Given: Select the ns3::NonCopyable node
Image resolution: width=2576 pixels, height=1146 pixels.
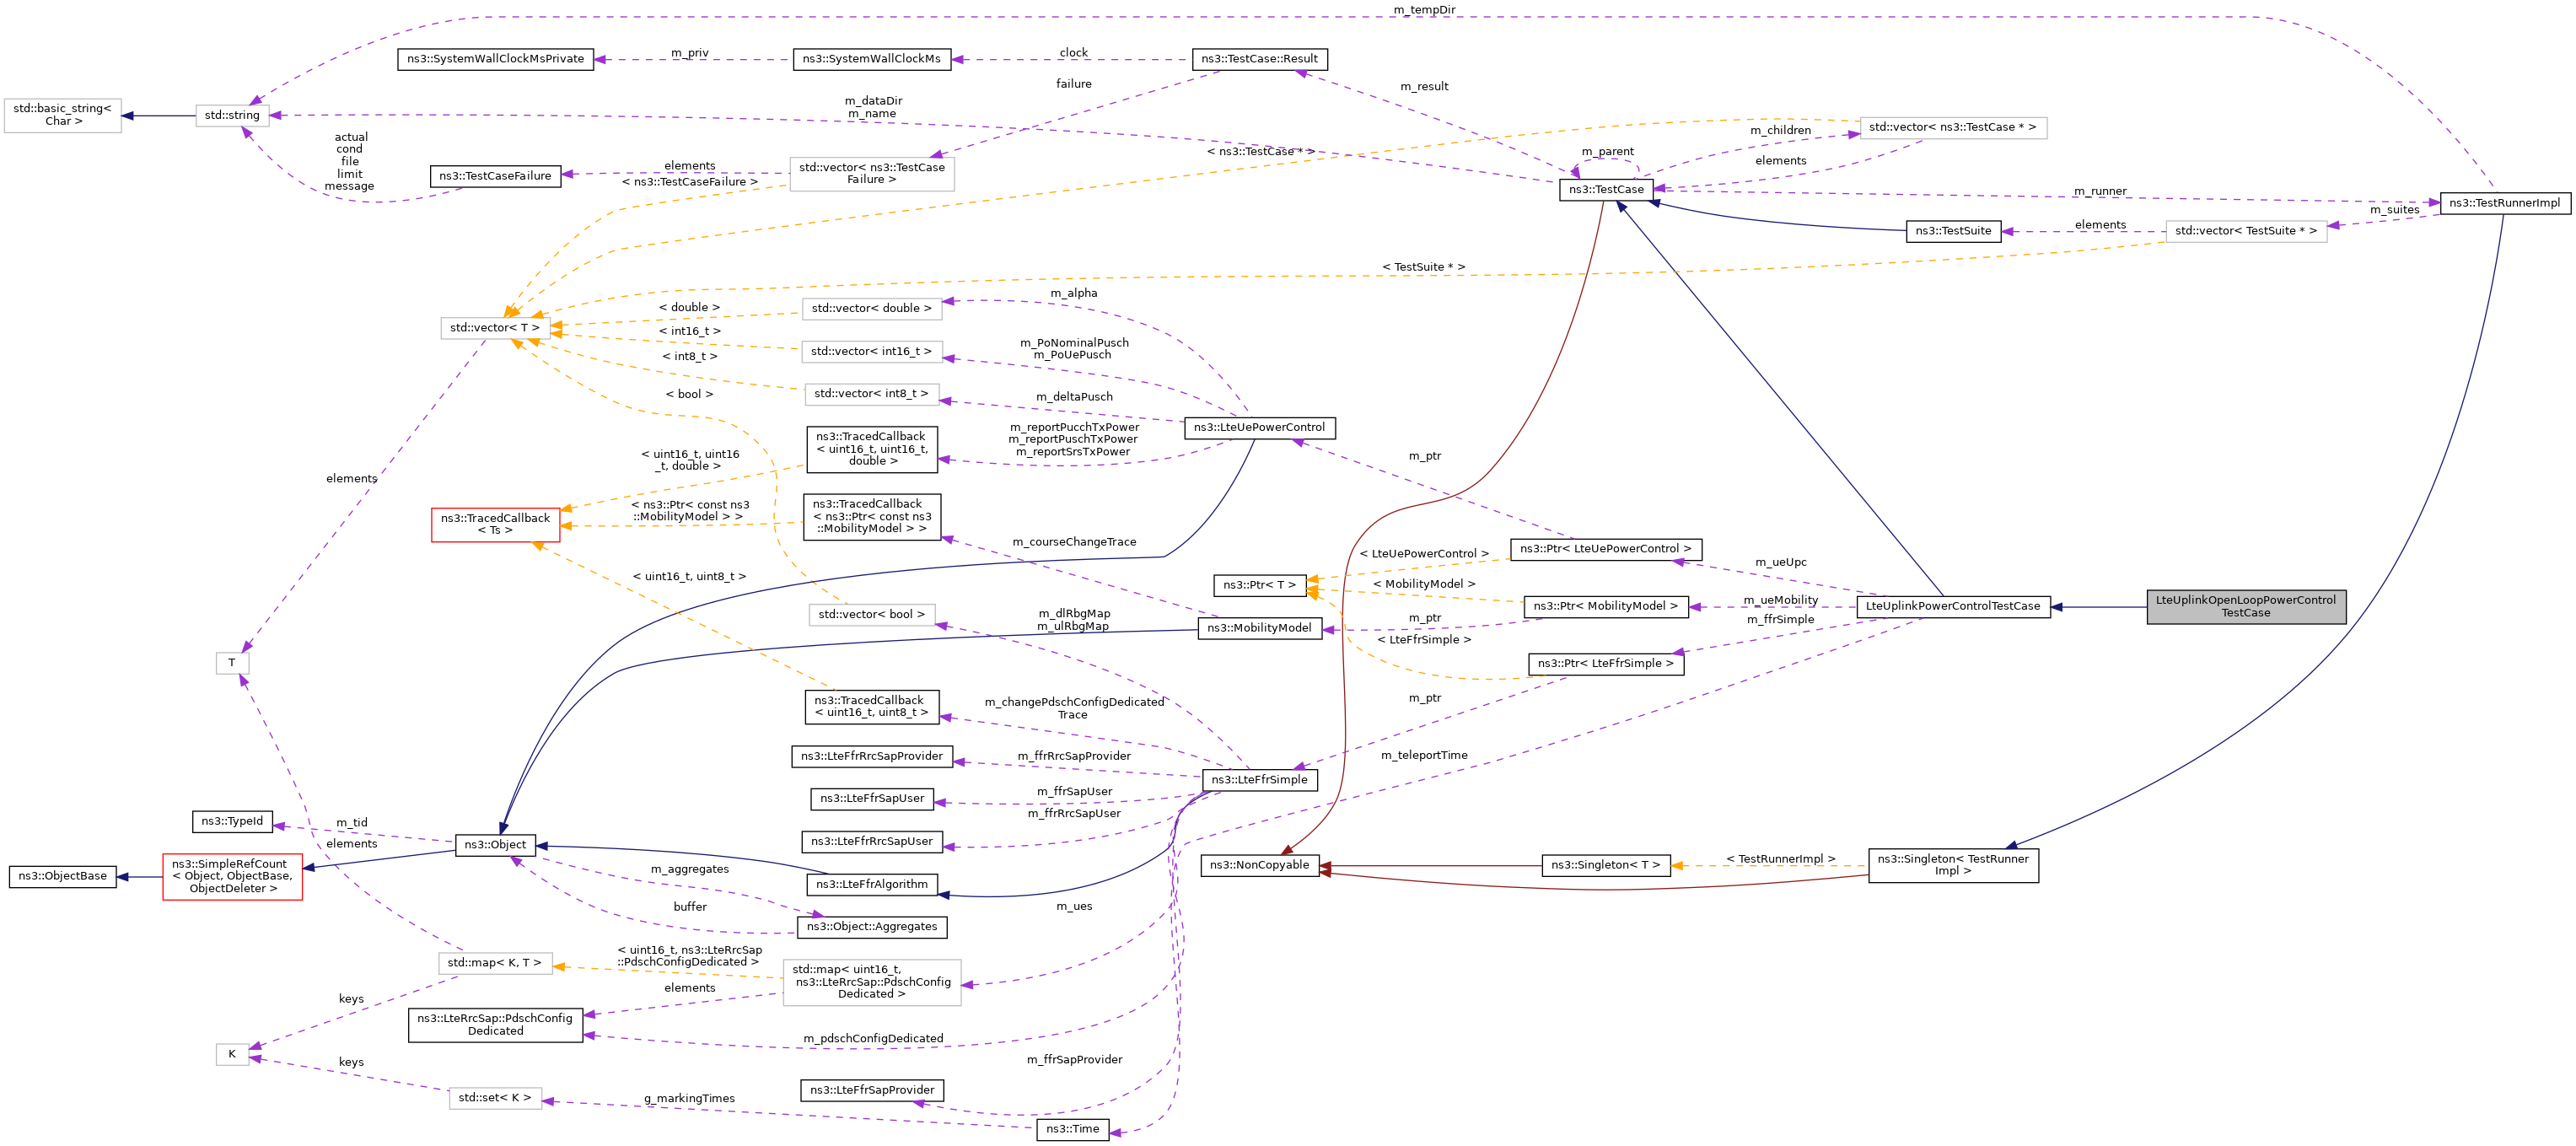Looking at the screenshot, I should pyautogui.click(x=1259, y=865).
